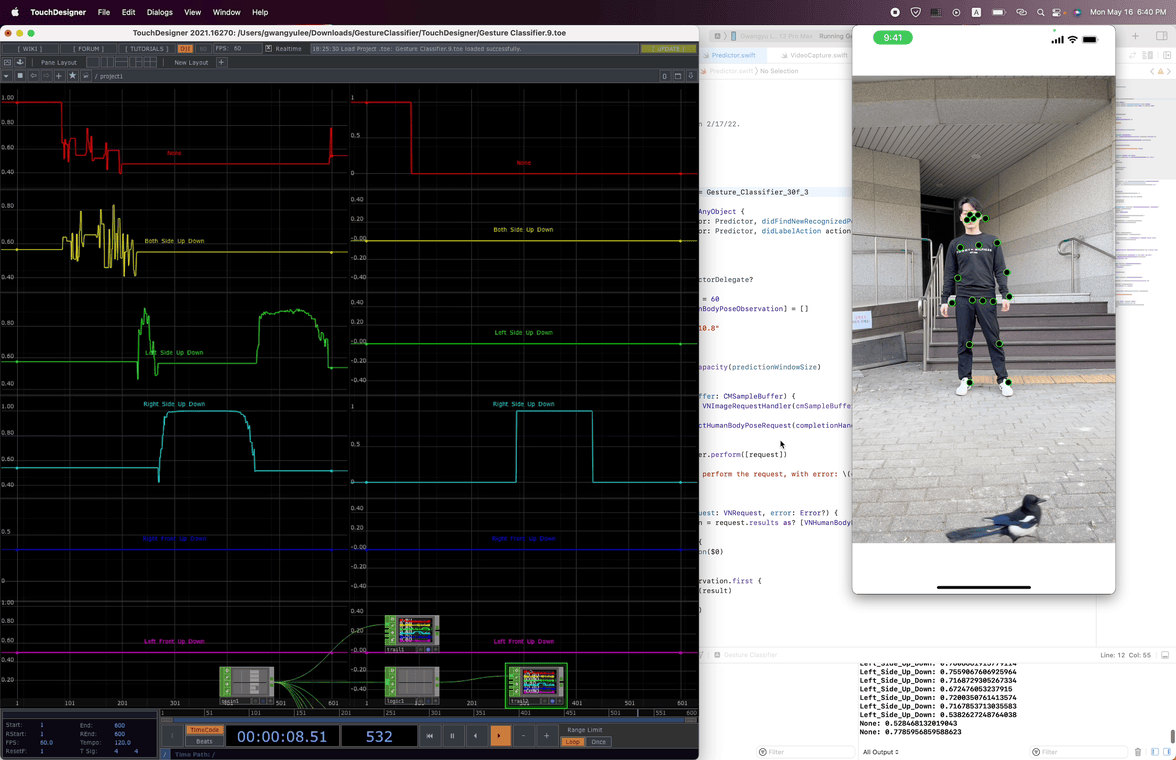The height and width of the screenshot is (760, 1176).
Task: Click the yellow UPDATE button
Action: pyautogui.click(x=668, y=49)
